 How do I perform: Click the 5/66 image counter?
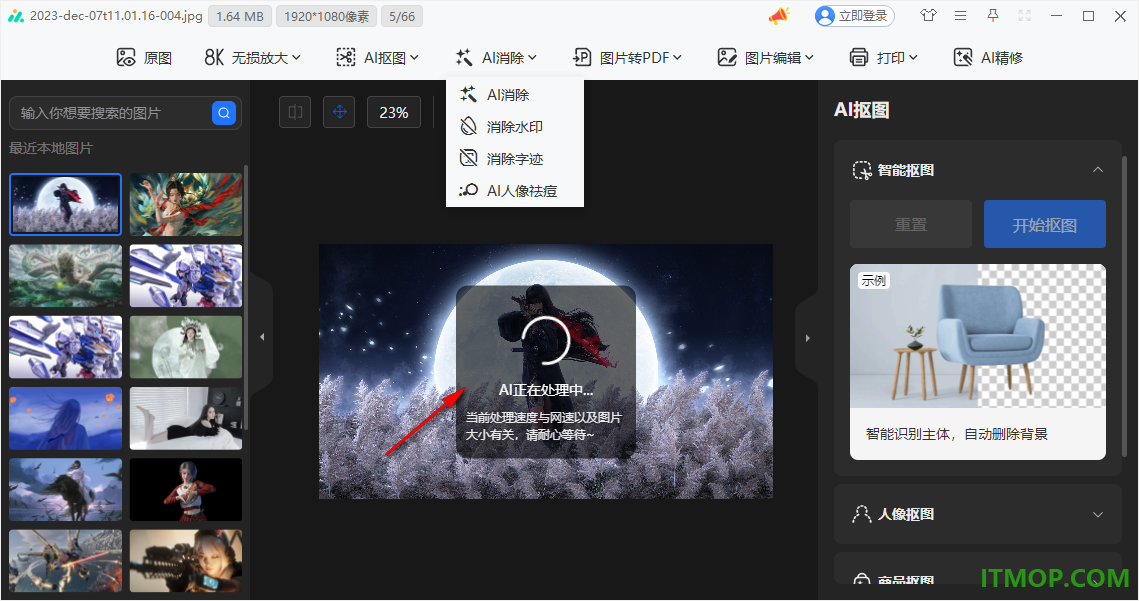tap(402, 16)
